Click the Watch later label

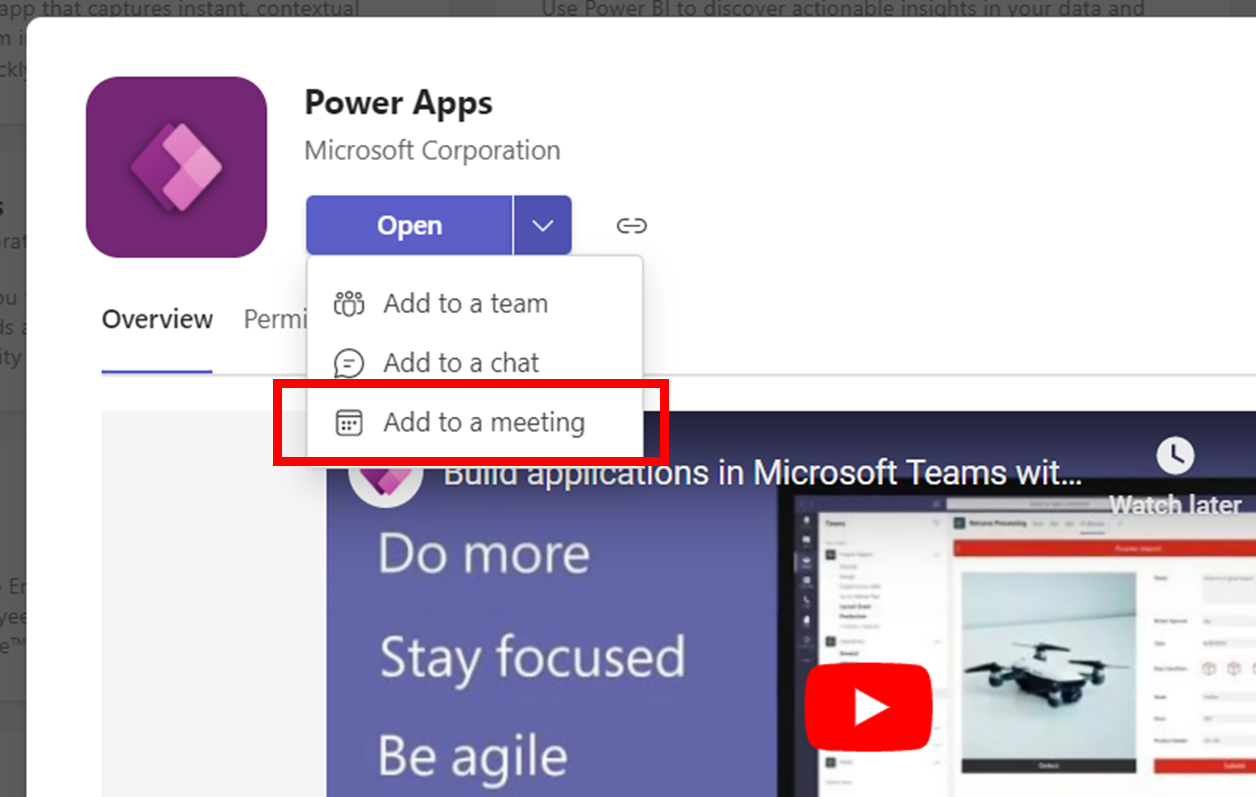[1176, 505]
